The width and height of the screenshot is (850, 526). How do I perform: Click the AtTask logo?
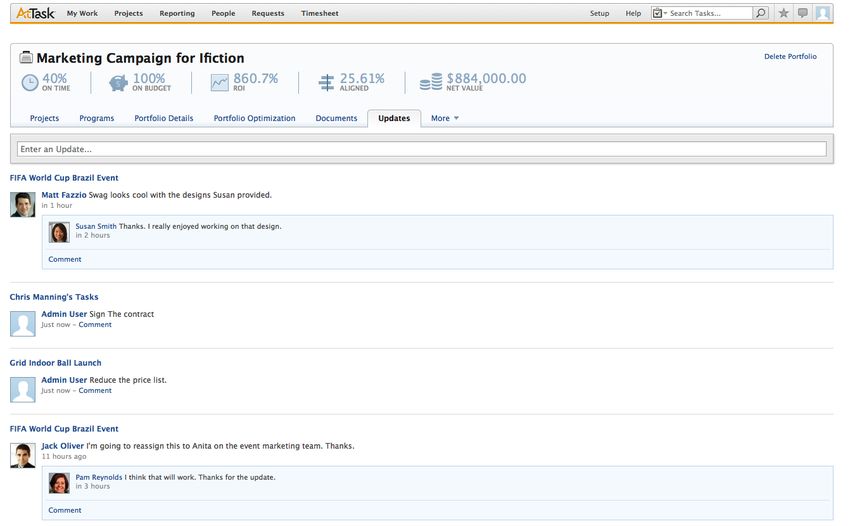pos(35,13)
